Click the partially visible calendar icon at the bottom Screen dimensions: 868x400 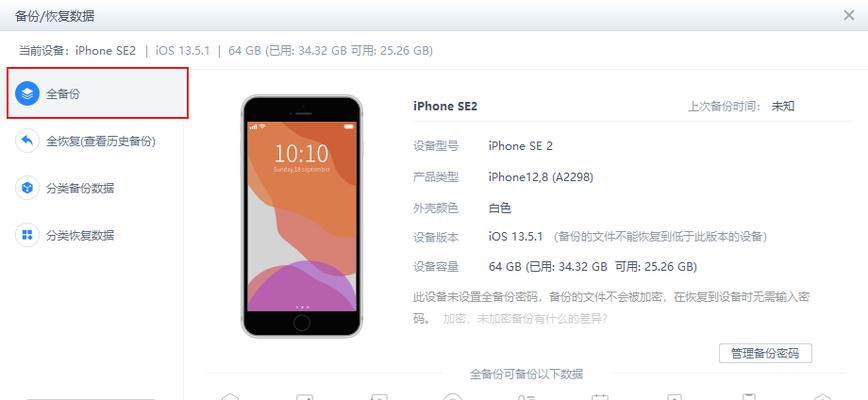[x=600, y=397]
